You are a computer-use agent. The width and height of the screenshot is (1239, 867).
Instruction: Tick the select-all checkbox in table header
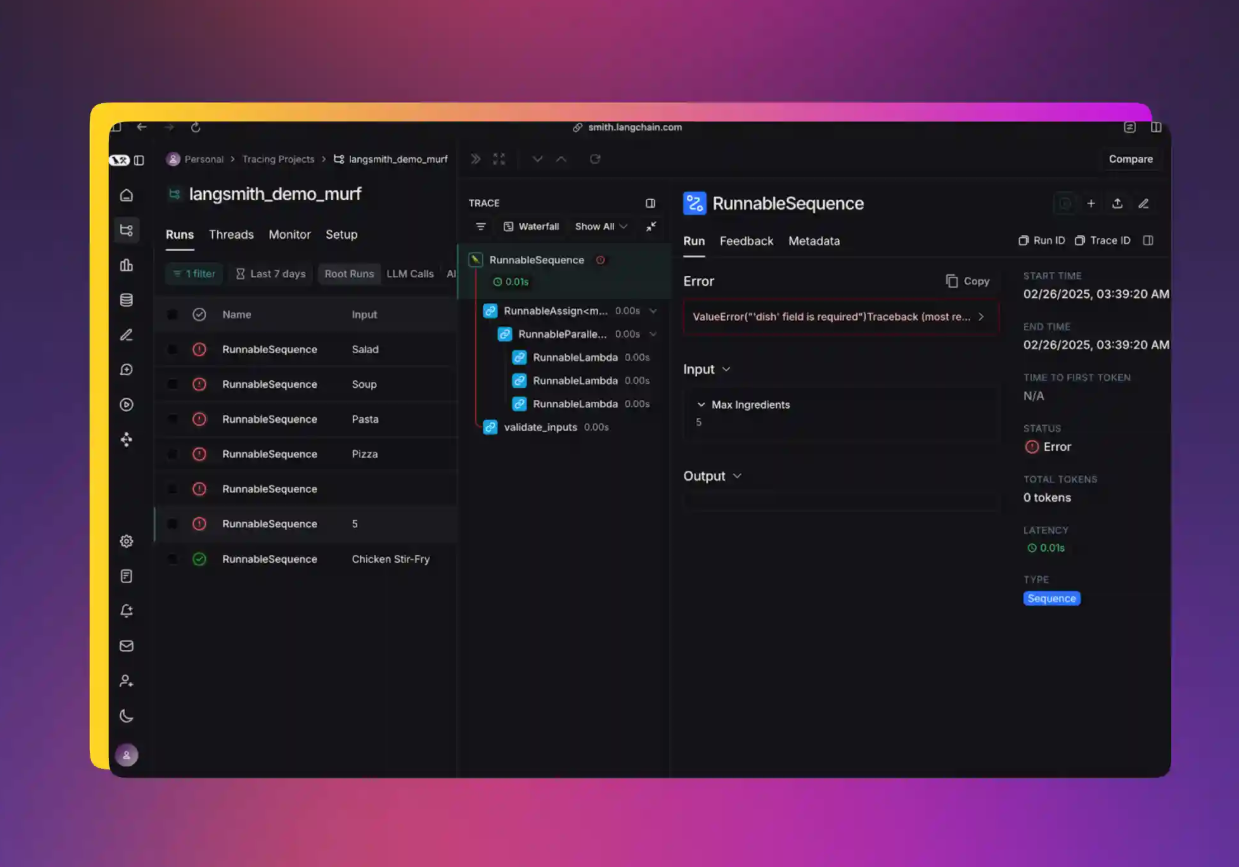[x=172, y=315]
